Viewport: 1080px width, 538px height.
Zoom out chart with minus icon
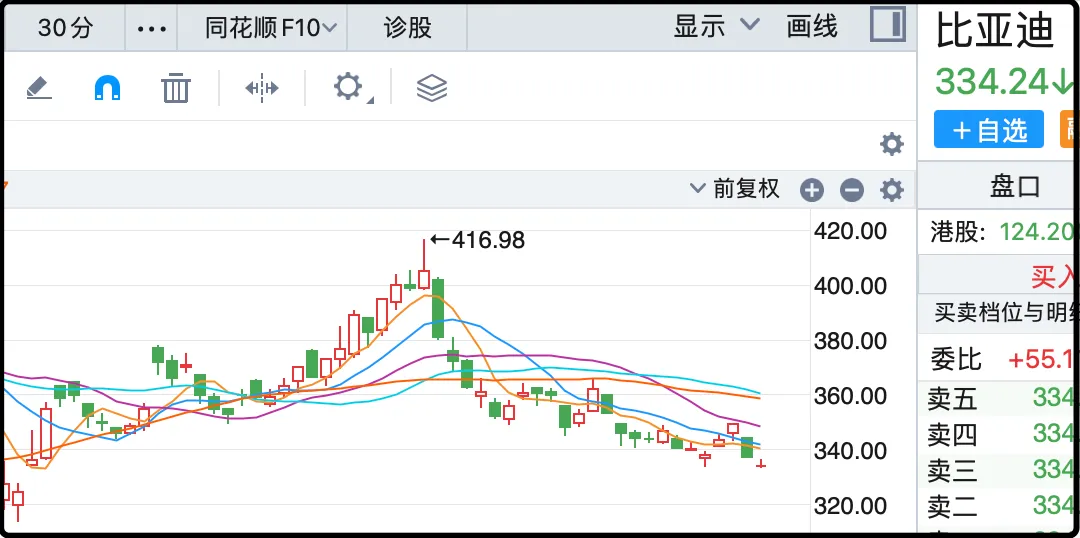851,190
